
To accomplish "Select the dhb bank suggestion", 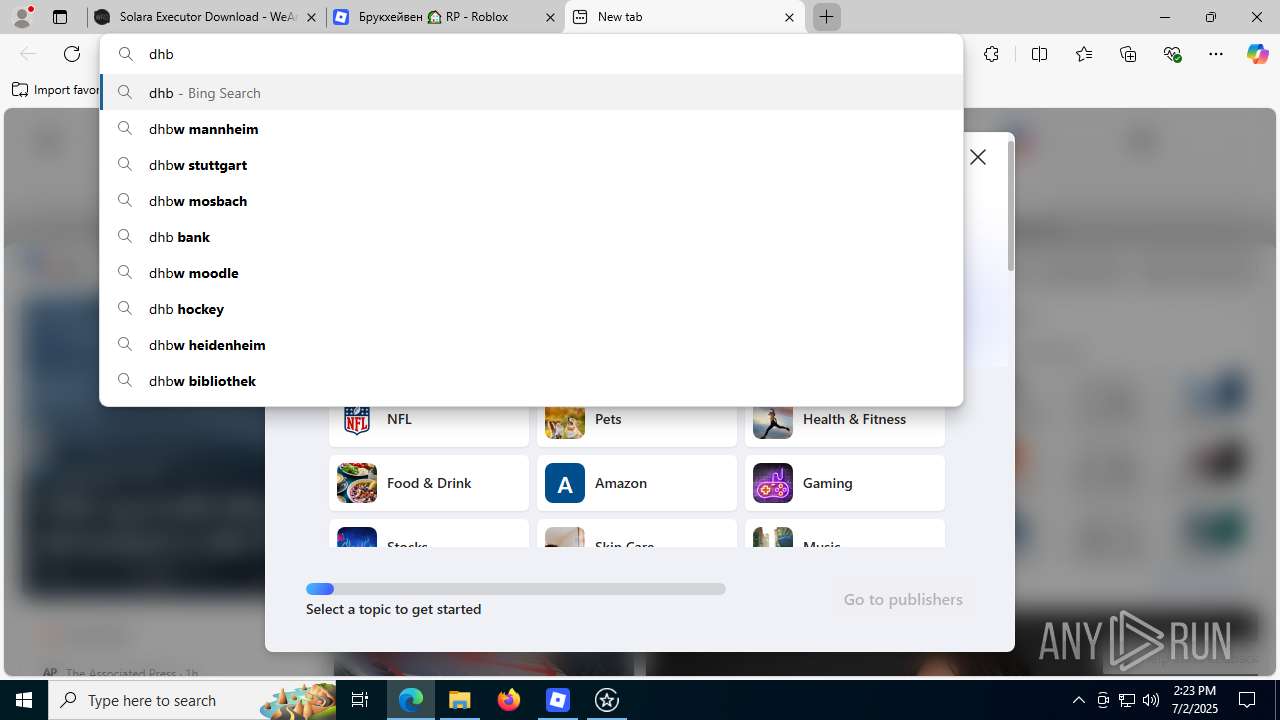I will coord(531,237).
